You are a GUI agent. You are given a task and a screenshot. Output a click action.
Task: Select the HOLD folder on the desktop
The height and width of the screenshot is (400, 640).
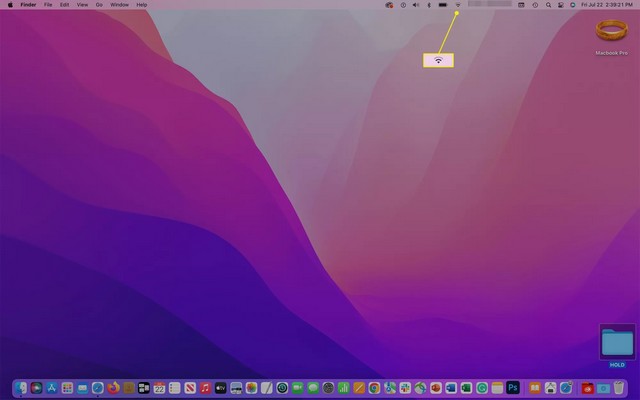617,344
